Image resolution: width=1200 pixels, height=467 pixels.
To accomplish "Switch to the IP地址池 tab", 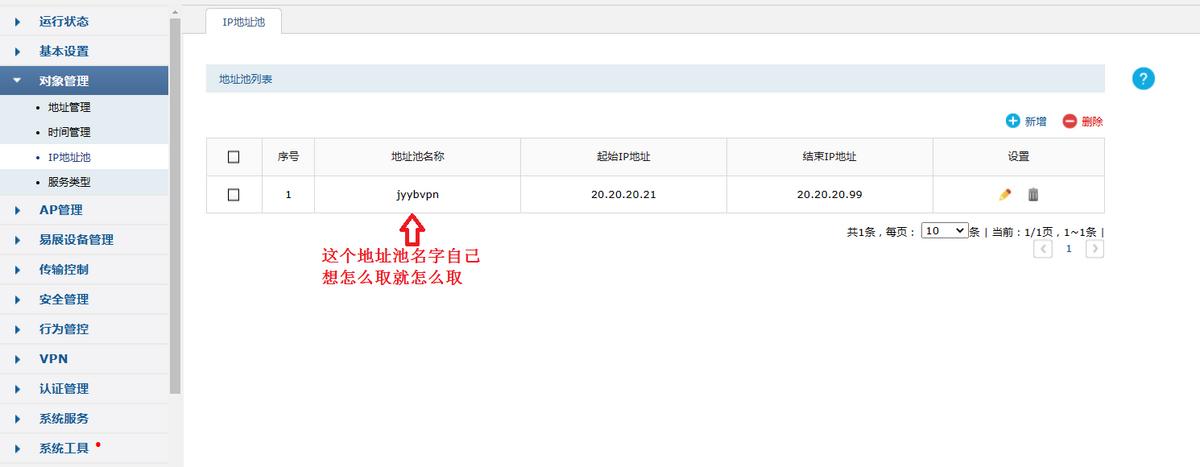I will point(243,21).
